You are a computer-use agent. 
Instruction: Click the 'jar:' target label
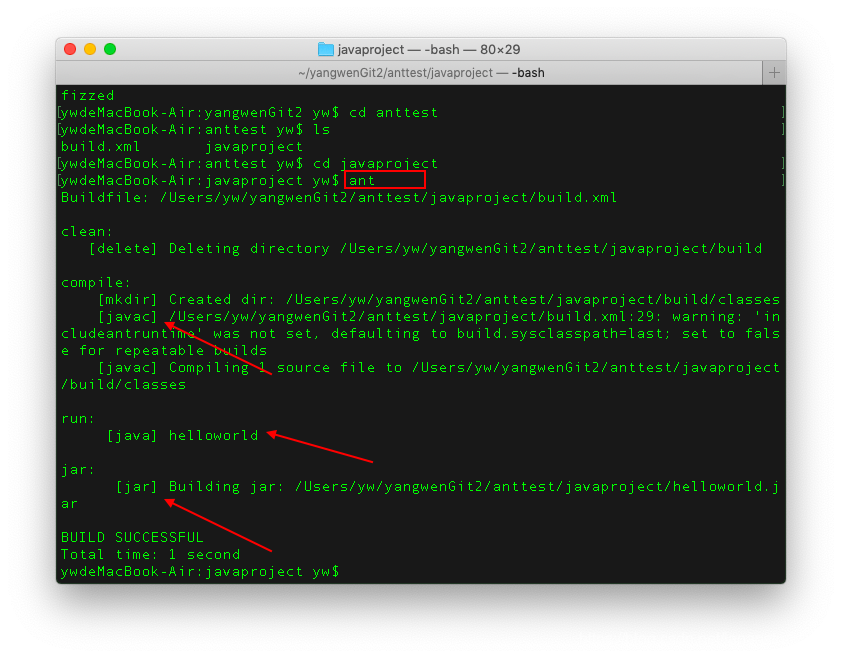pos(78,470)
